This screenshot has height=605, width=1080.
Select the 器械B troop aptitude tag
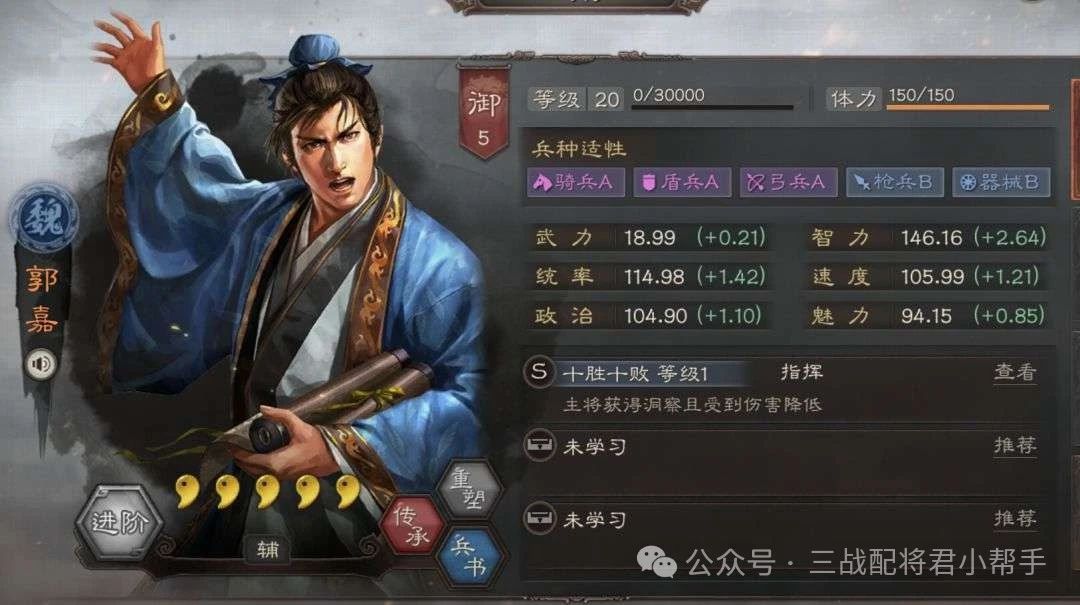coord(1001,182)
